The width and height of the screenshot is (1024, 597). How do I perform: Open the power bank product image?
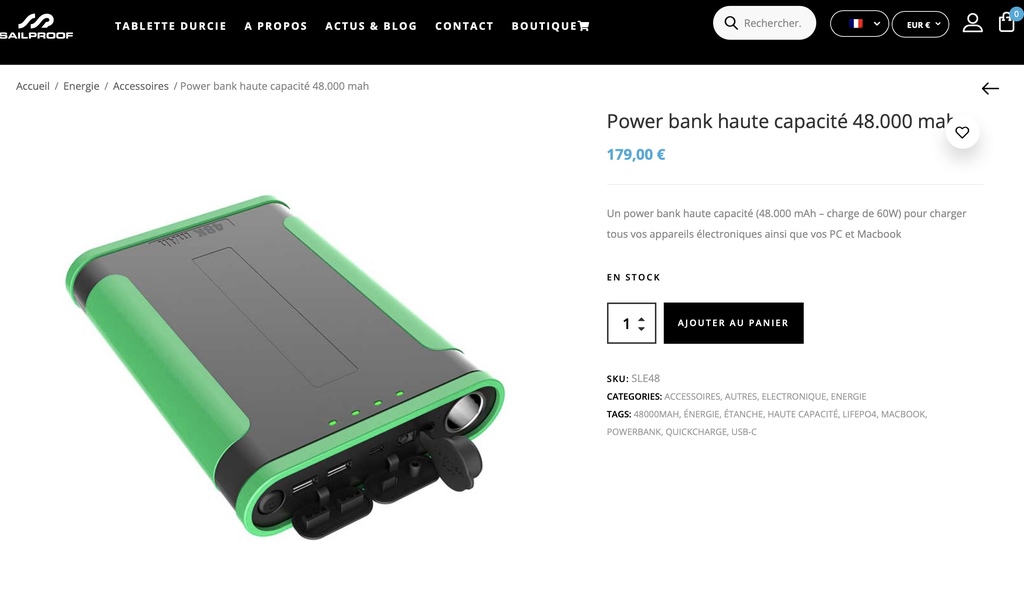coord(285,367)
